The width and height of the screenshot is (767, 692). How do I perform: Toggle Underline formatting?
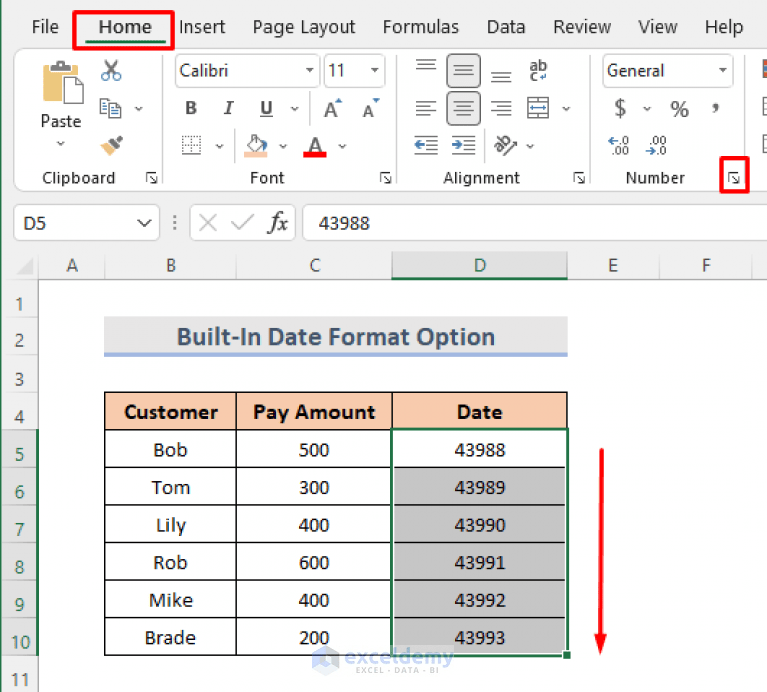[x=266, y=108]
